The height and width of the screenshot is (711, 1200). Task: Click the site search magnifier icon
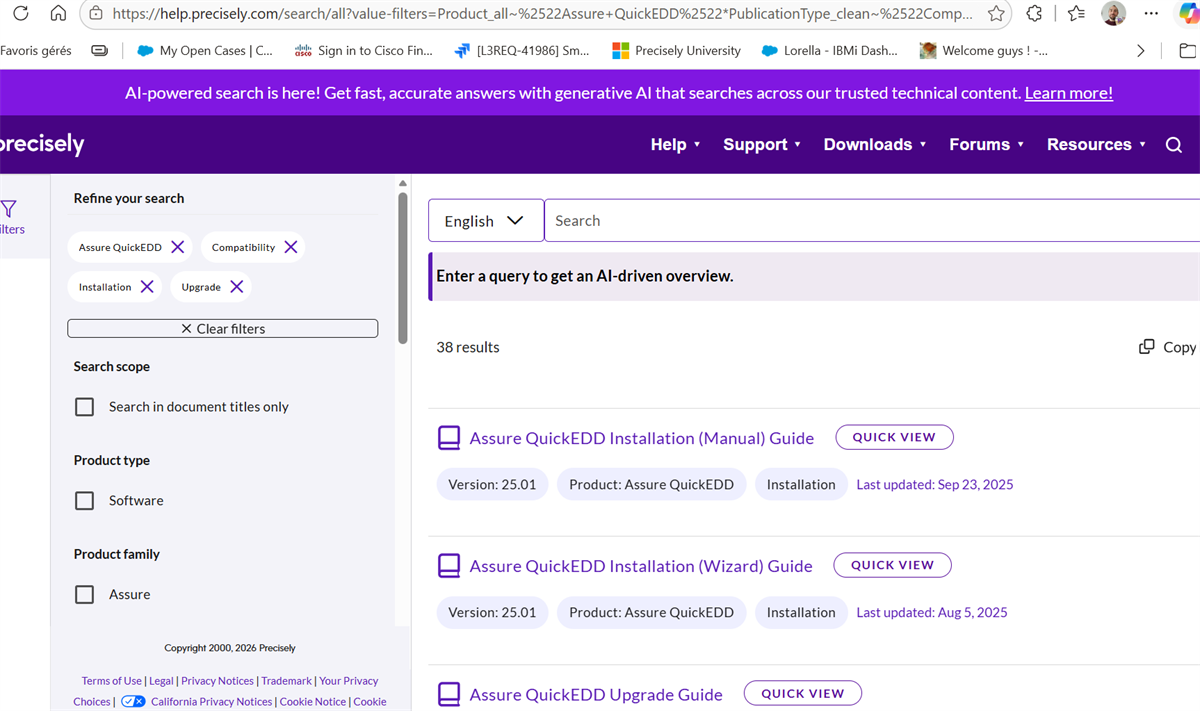point(1174,145)
